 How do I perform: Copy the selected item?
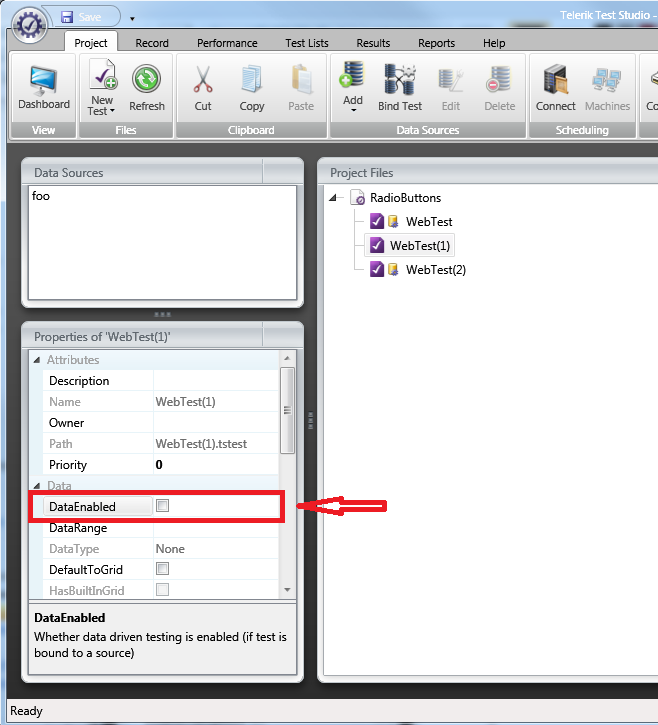[x=252, y=88]
